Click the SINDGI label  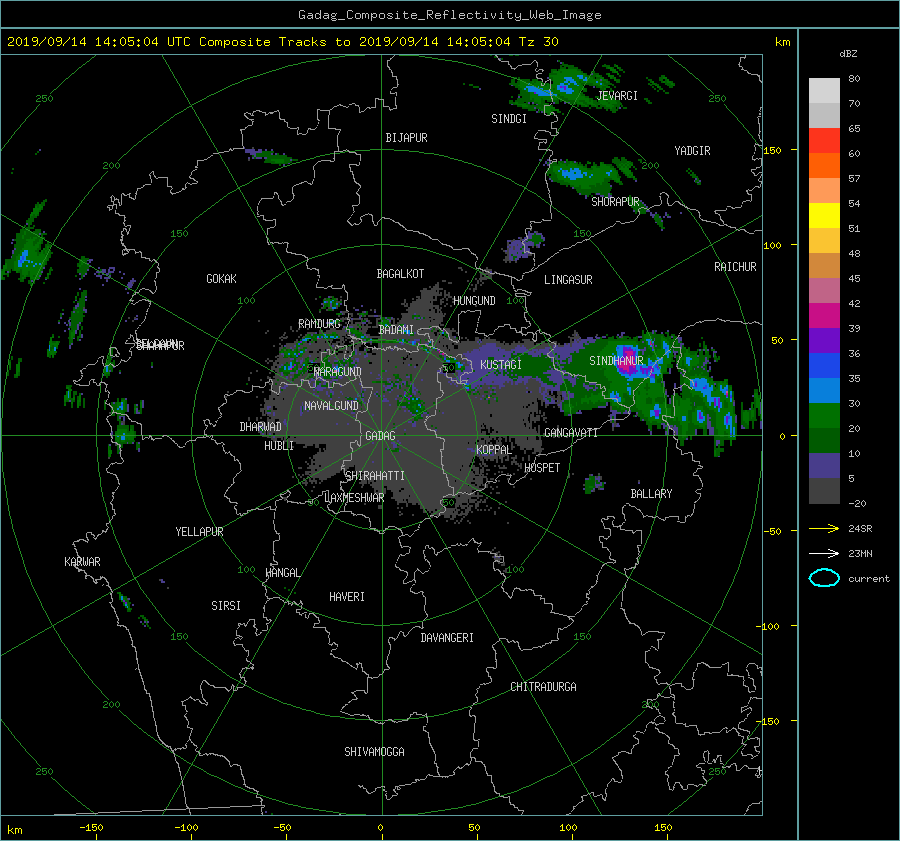pyautogui.click(x=509, y=119)
